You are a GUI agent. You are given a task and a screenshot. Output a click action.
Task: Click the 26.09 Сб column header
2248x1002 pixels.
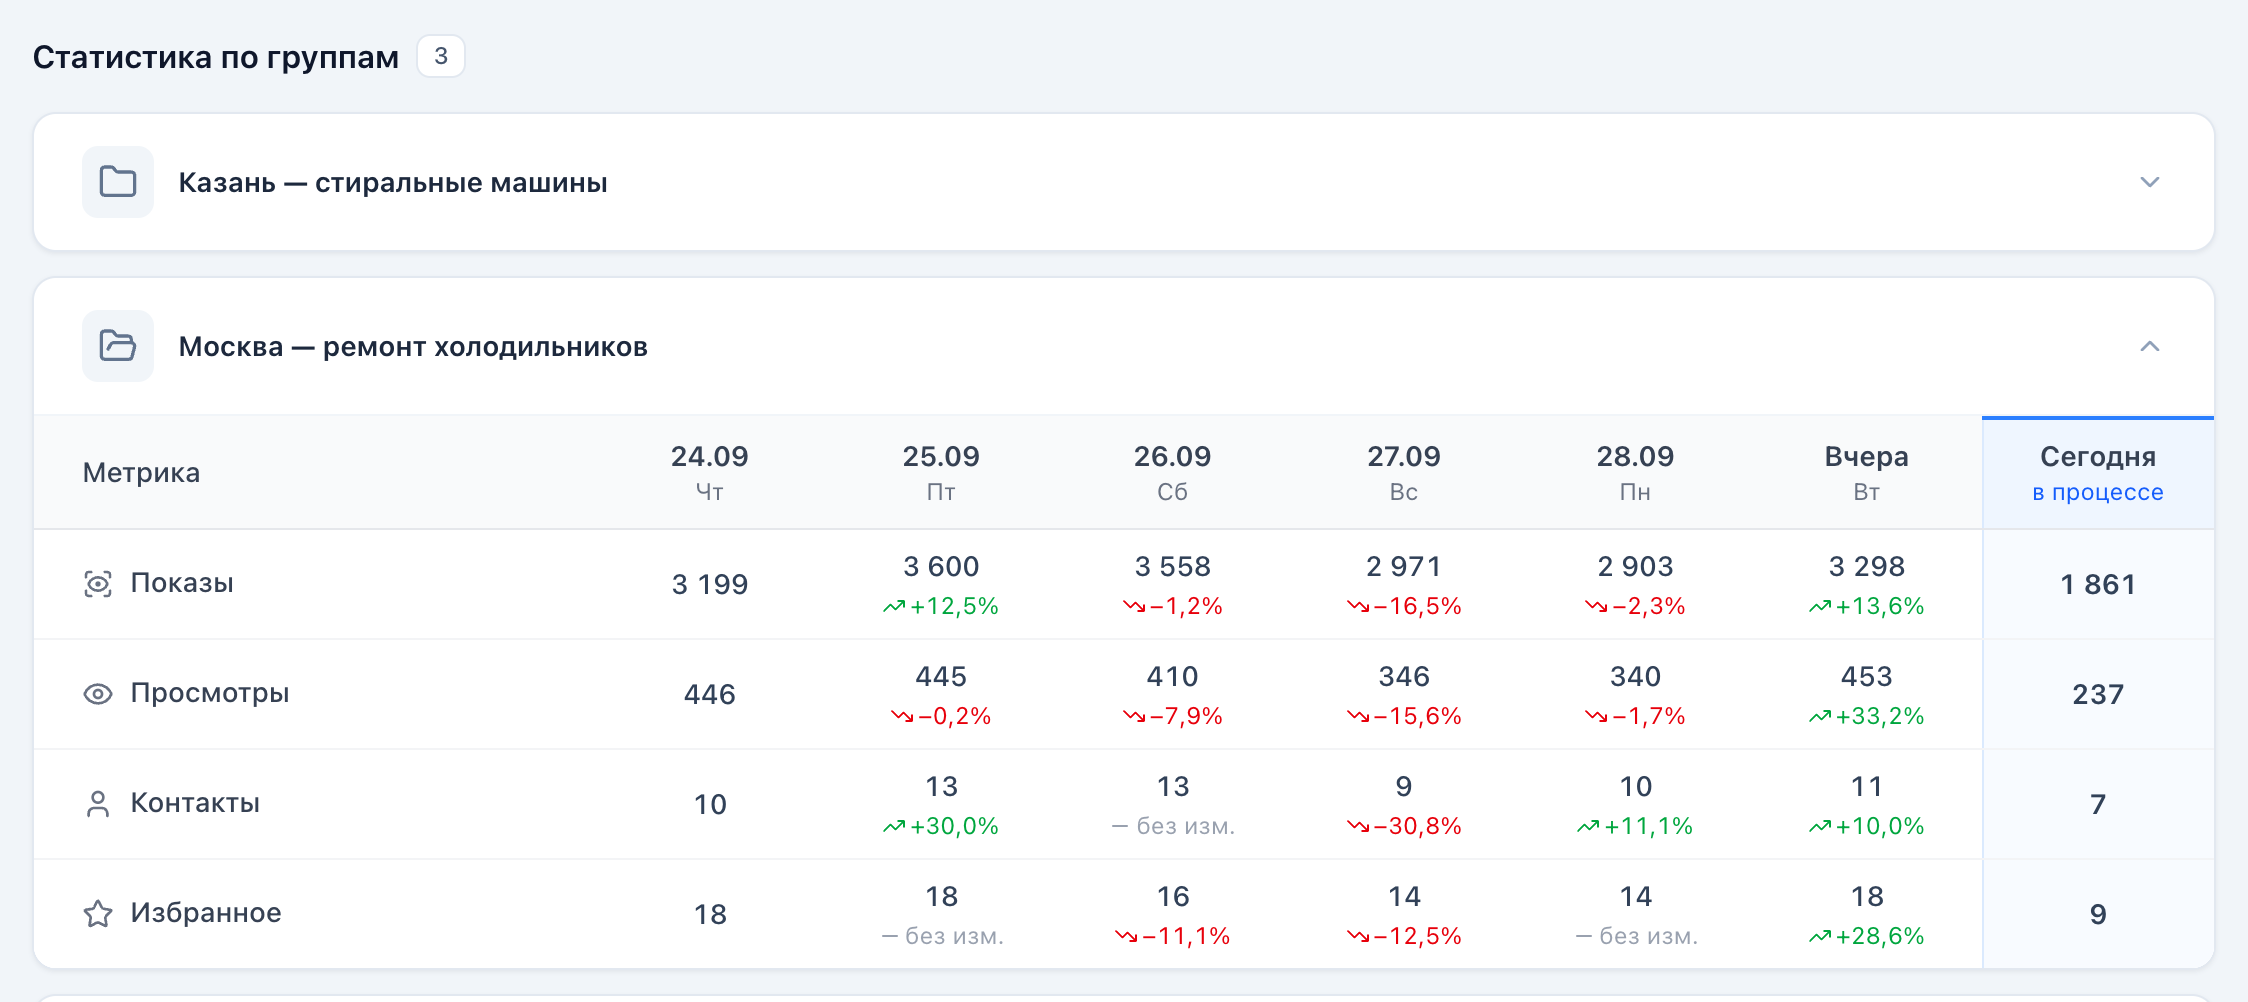1172,473
